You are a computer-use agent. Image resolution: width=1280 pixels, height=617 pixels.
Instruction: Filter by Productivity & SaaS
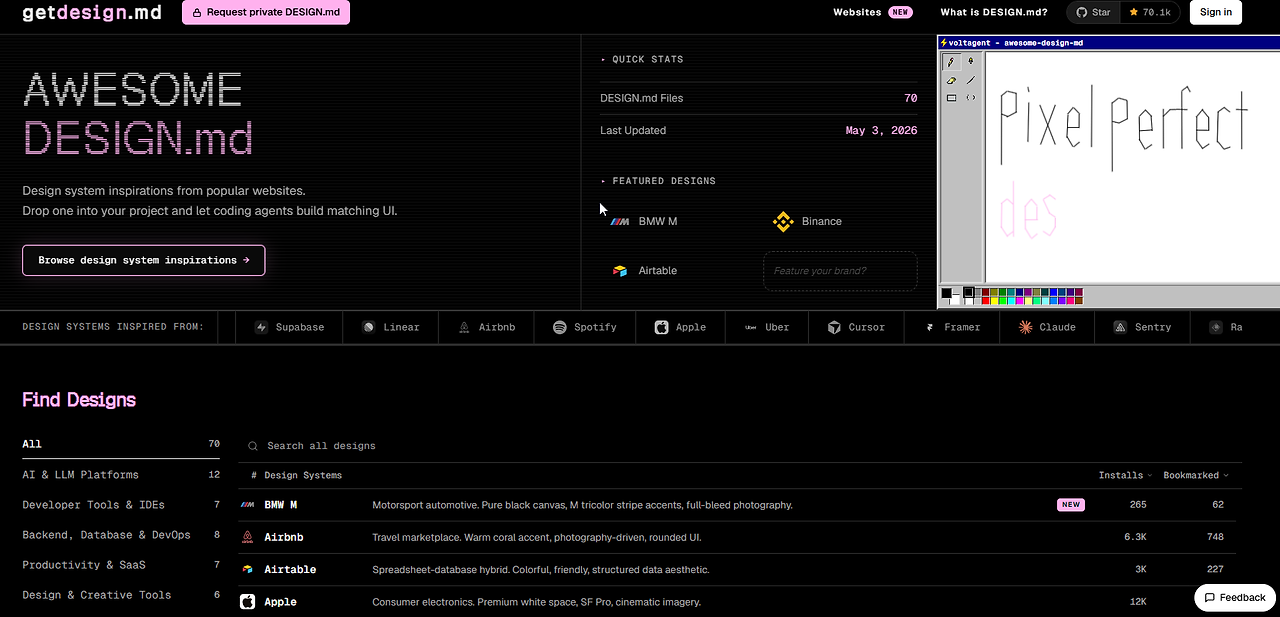121,565
